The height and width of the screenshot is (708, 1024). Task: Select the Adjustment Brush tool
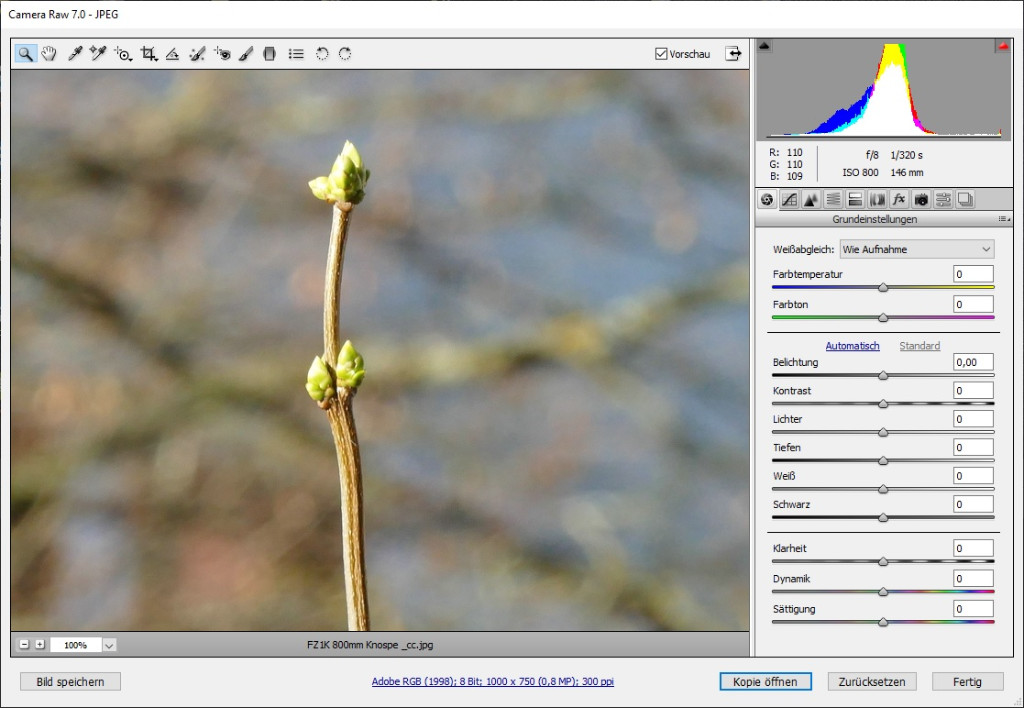click(246, 54)
